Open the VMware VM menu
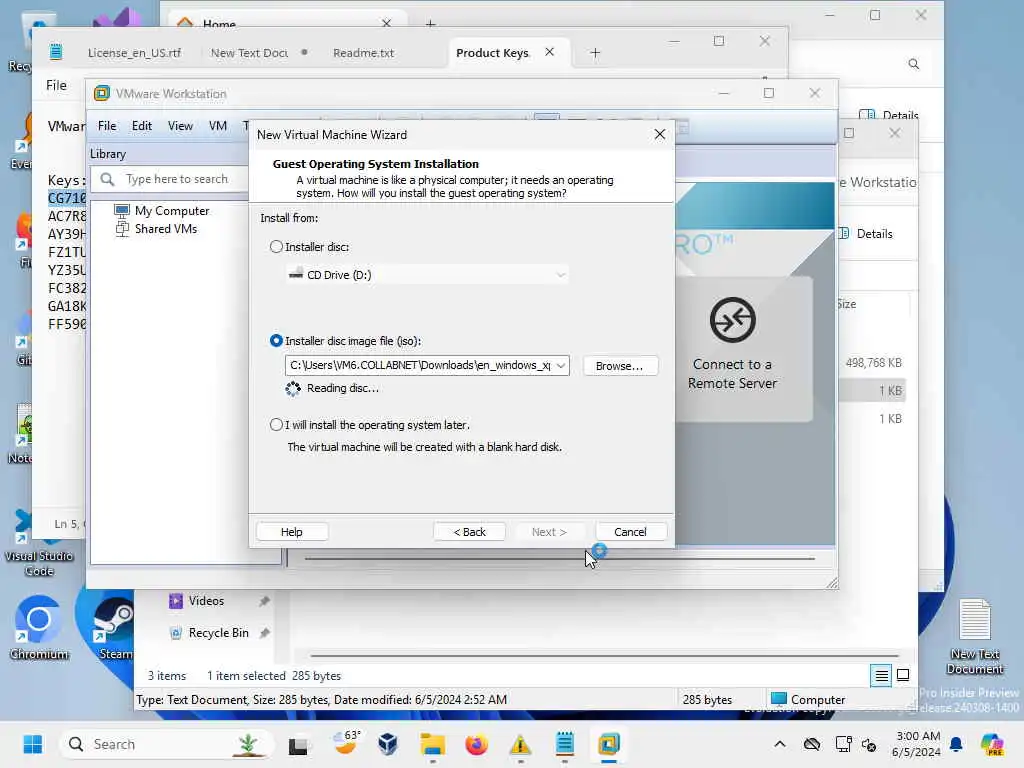Screen dimensions: 1024x768 tap(217, 126)
